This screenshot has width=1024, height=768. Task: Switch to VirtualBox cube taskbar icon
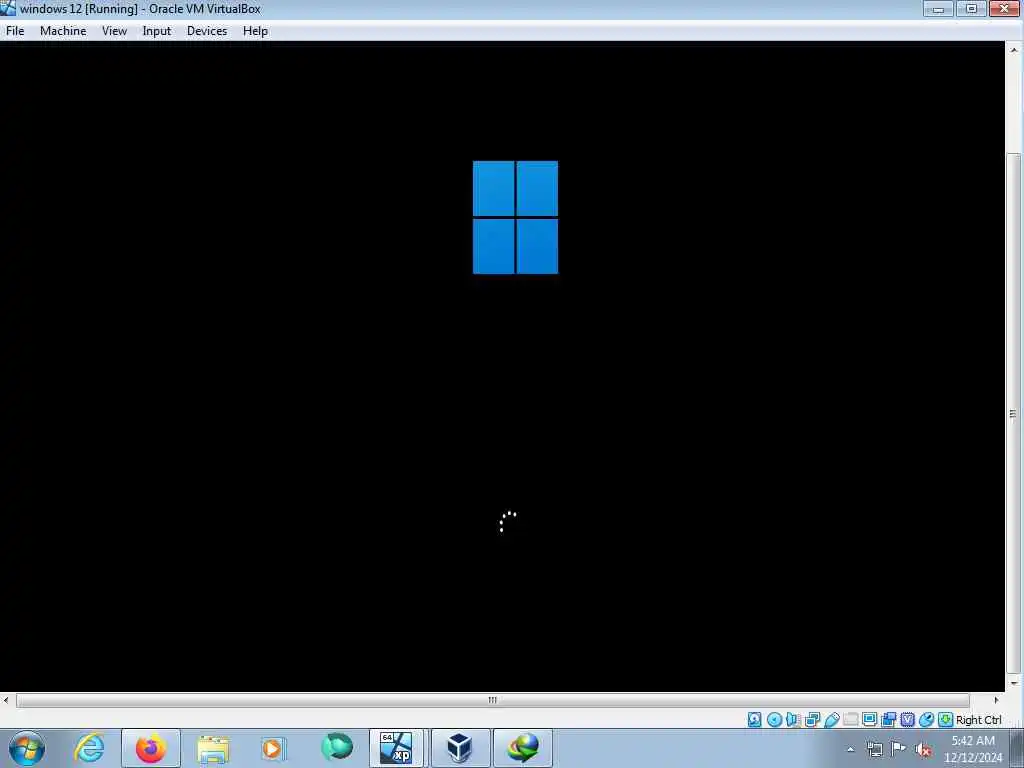[460, 748]
